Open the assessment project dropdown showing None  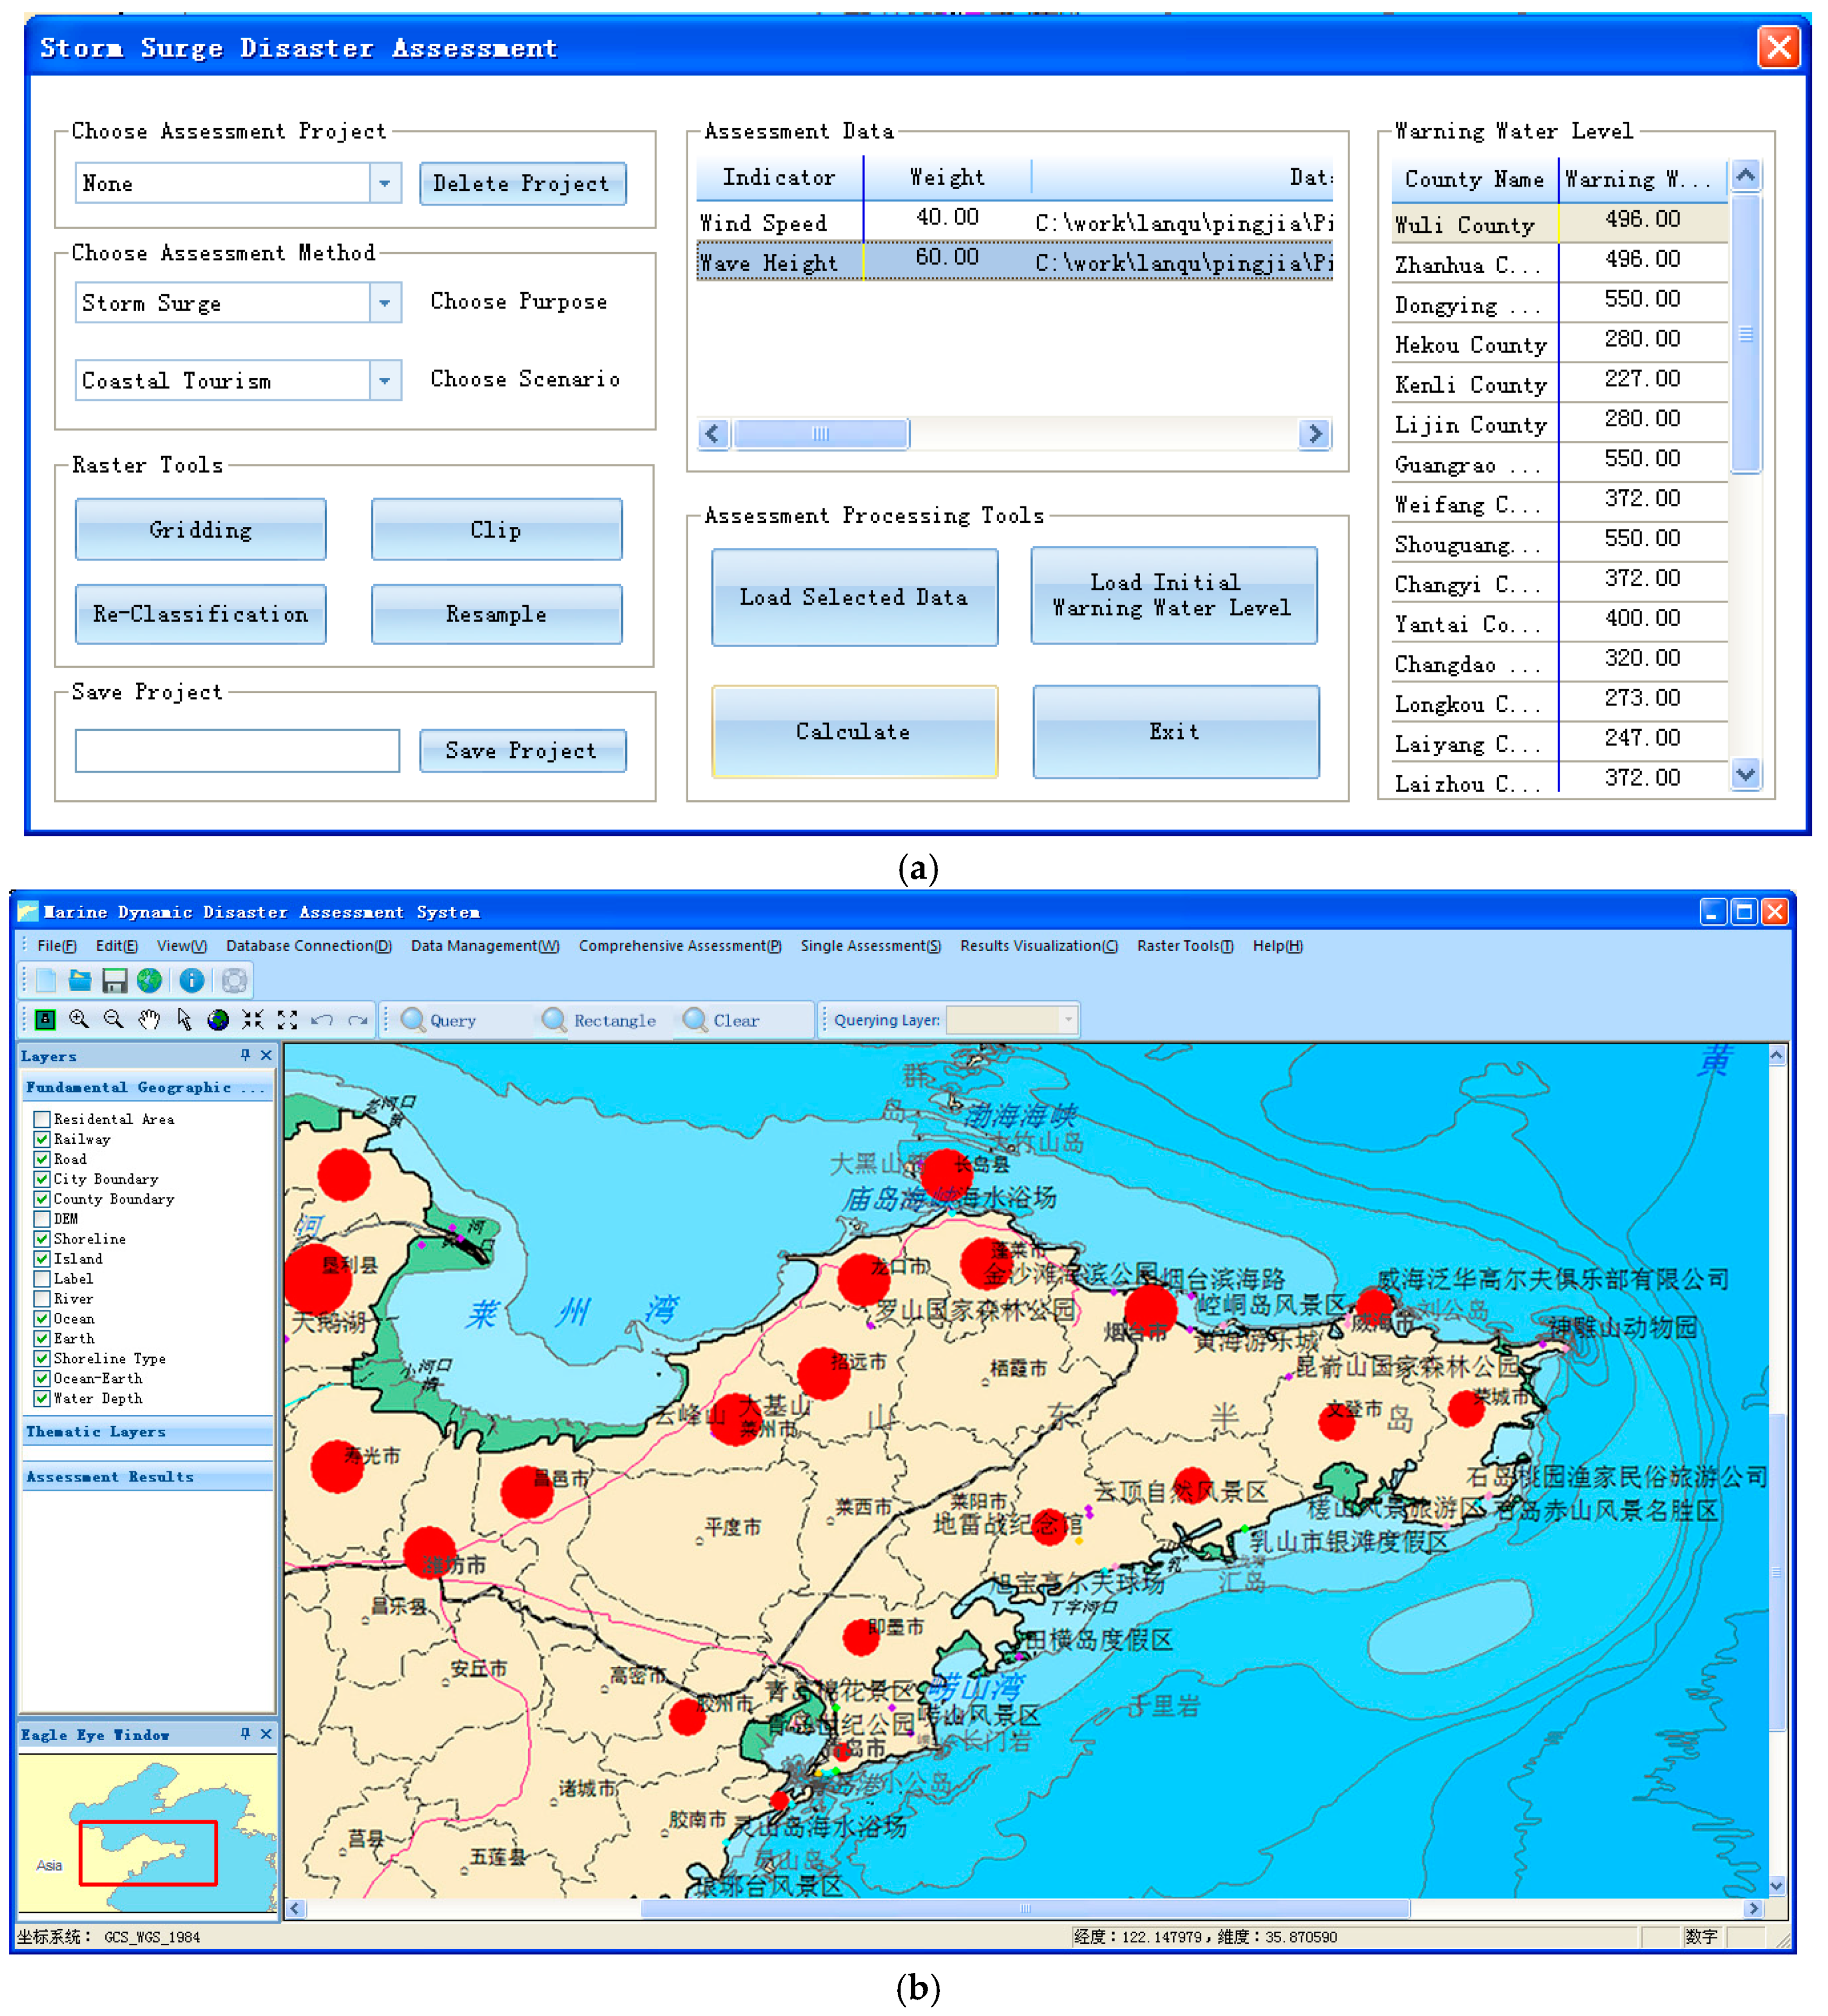click(385, 183)
